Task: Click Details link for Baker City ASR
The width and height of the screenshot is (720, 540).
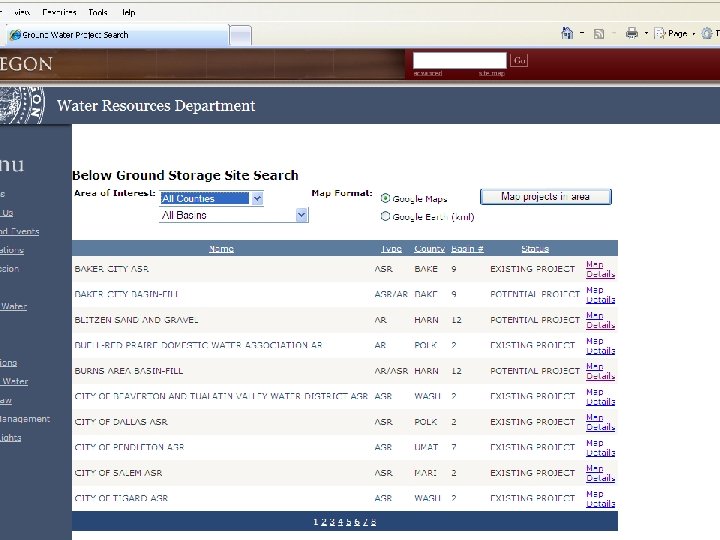Action: (601, 274)
